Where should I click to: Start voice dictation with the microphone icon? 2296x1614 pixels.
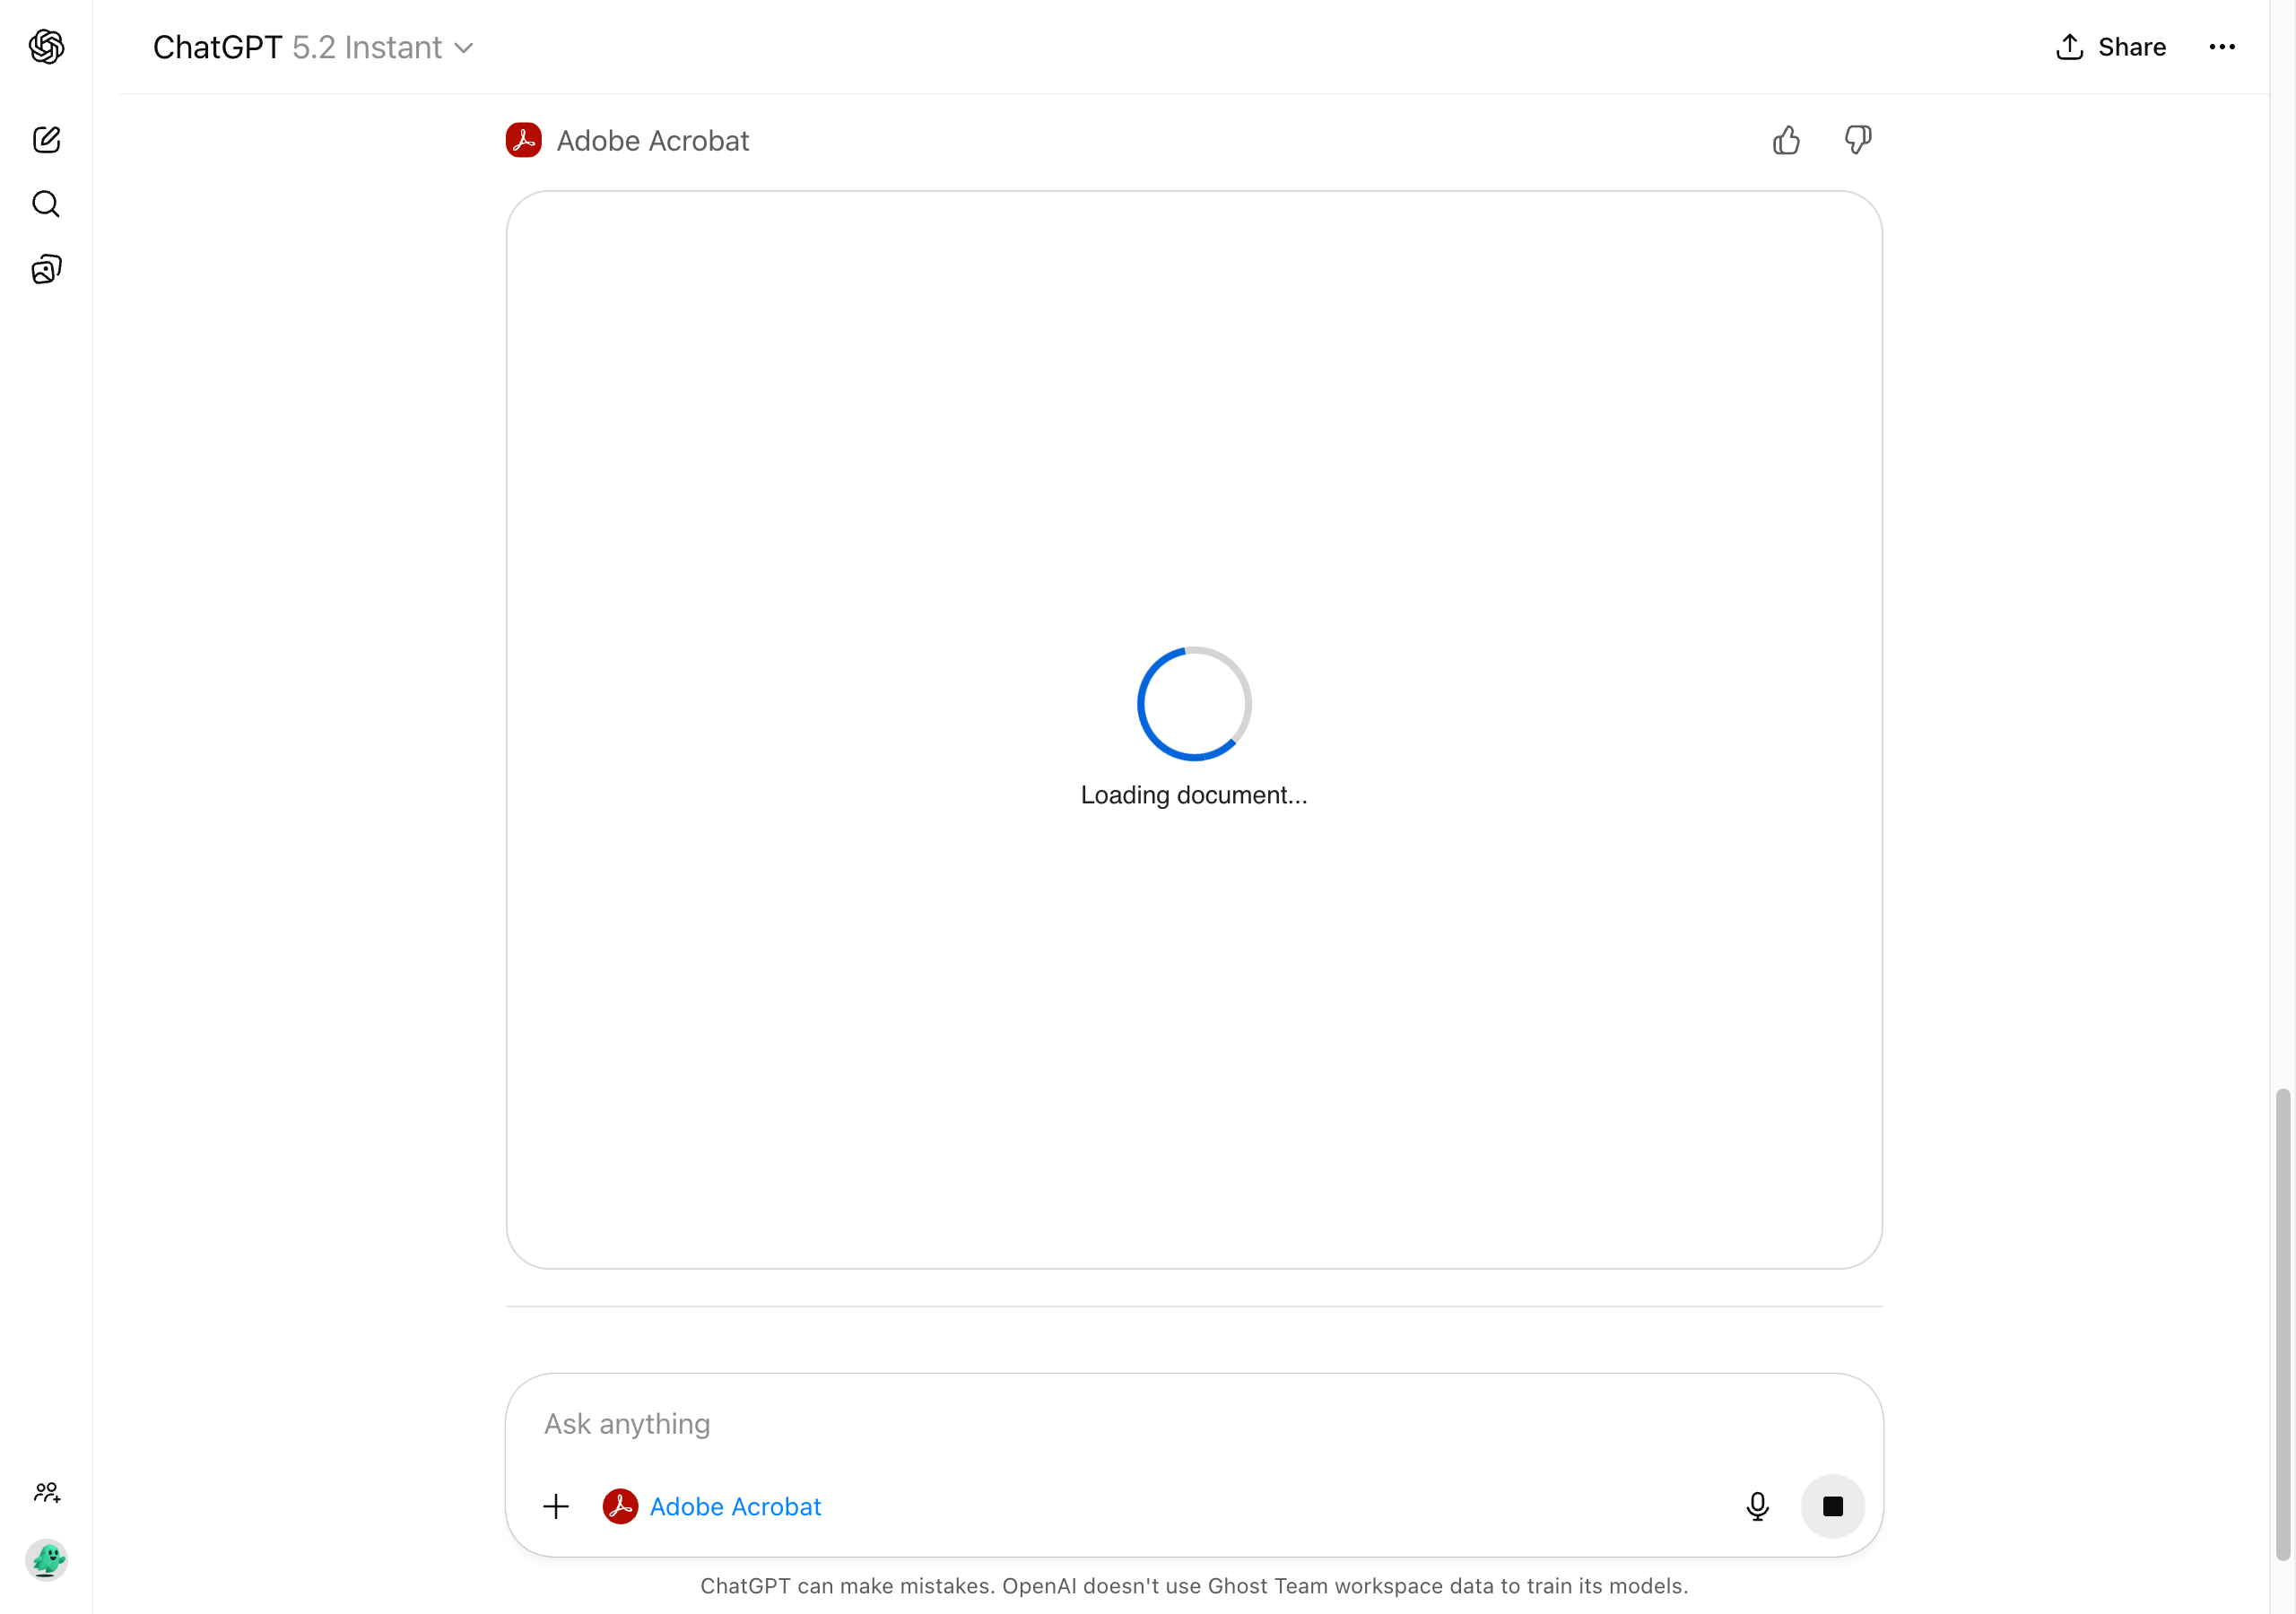pyautogui.click(x=1757, y=1506)
